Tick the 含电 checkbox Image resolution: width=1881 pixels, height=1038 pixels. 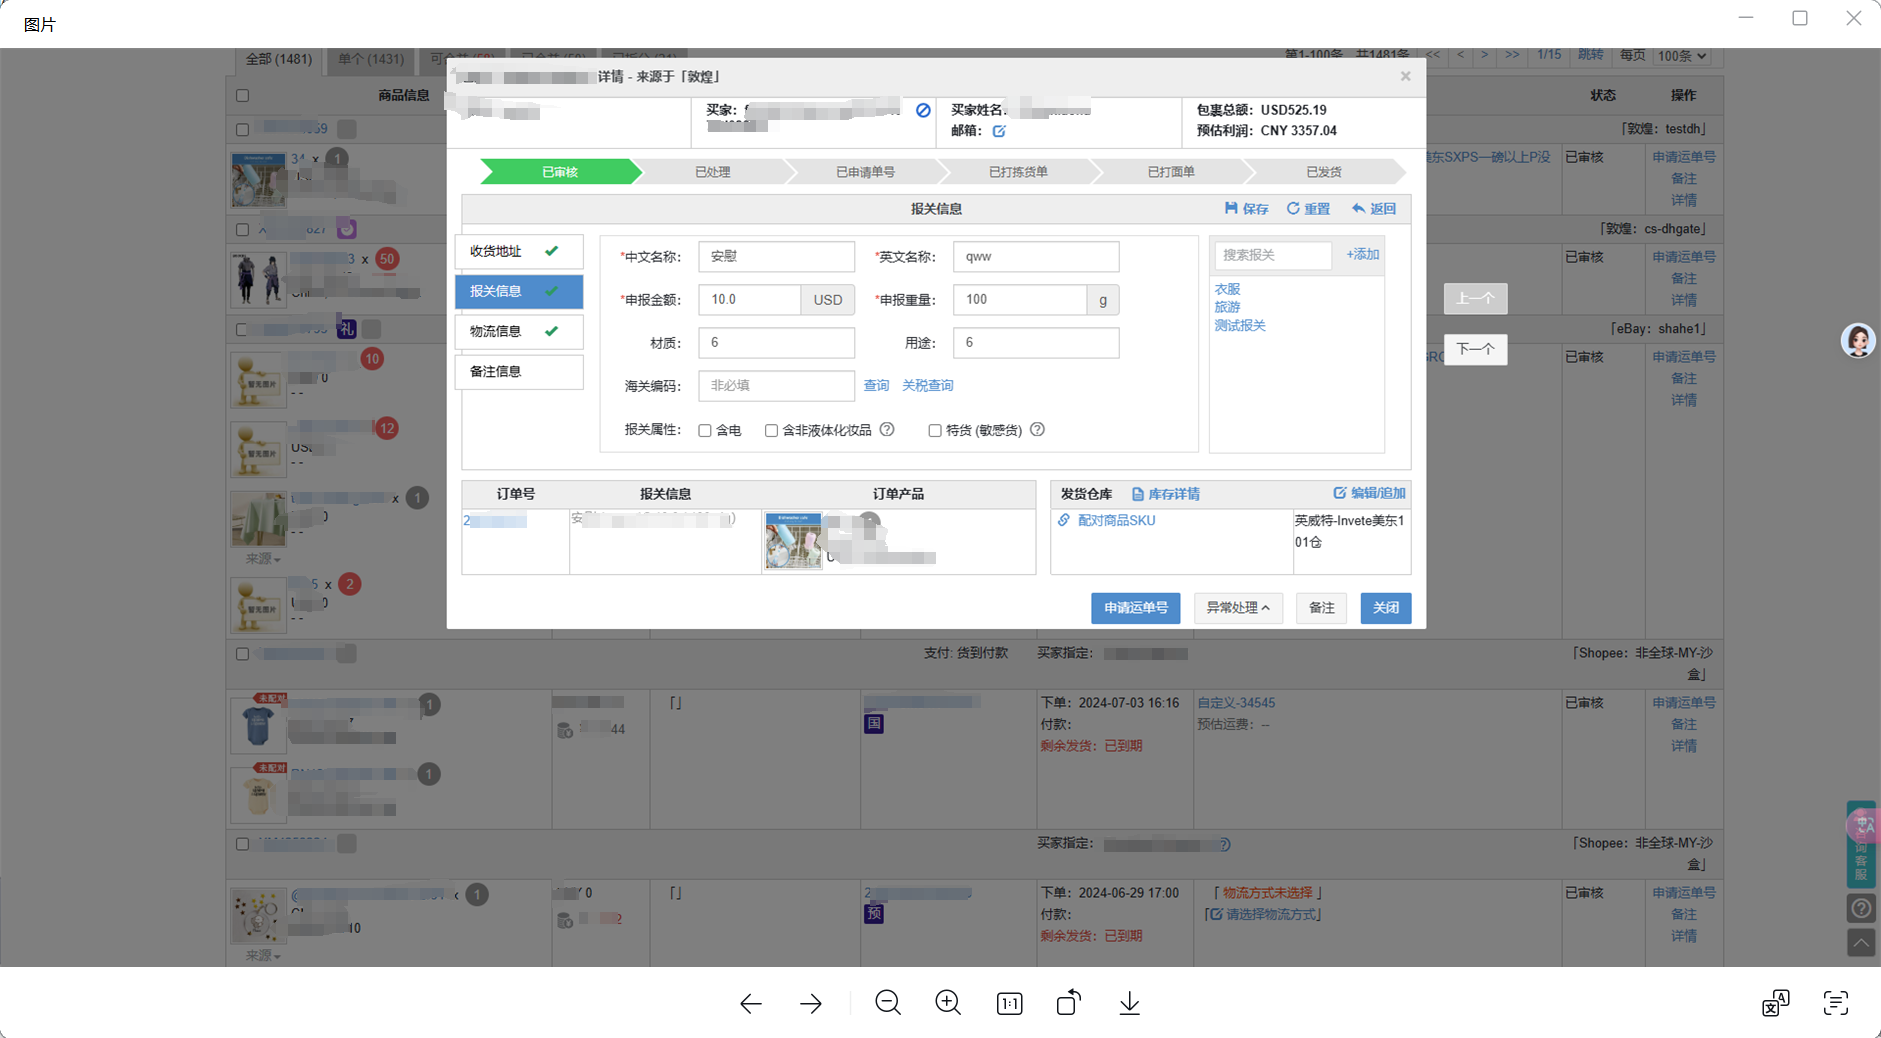[x=705, y=431]
